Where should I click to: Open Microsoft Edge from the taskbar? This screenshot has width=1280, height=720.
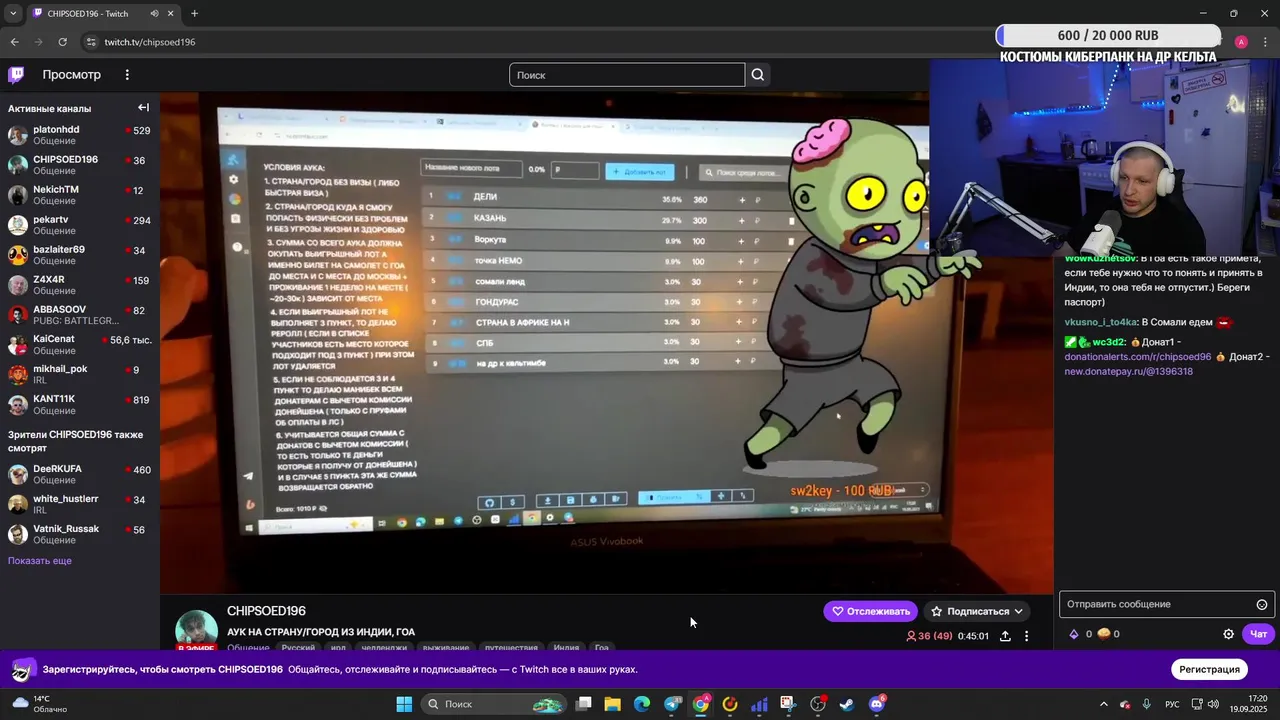tap(642, 704)
